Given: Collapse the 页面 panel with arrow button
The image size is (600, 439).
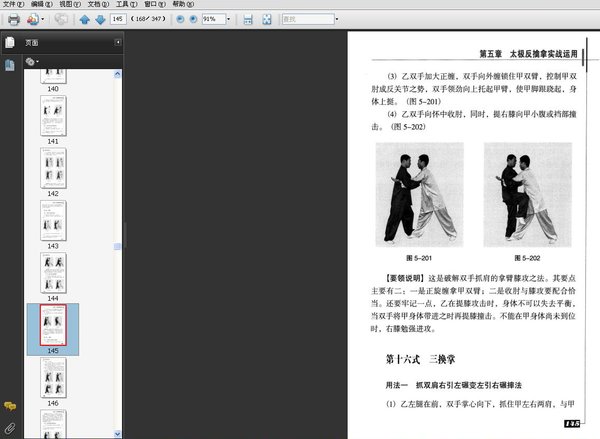Looking at the screenshot, I should 118,42.
